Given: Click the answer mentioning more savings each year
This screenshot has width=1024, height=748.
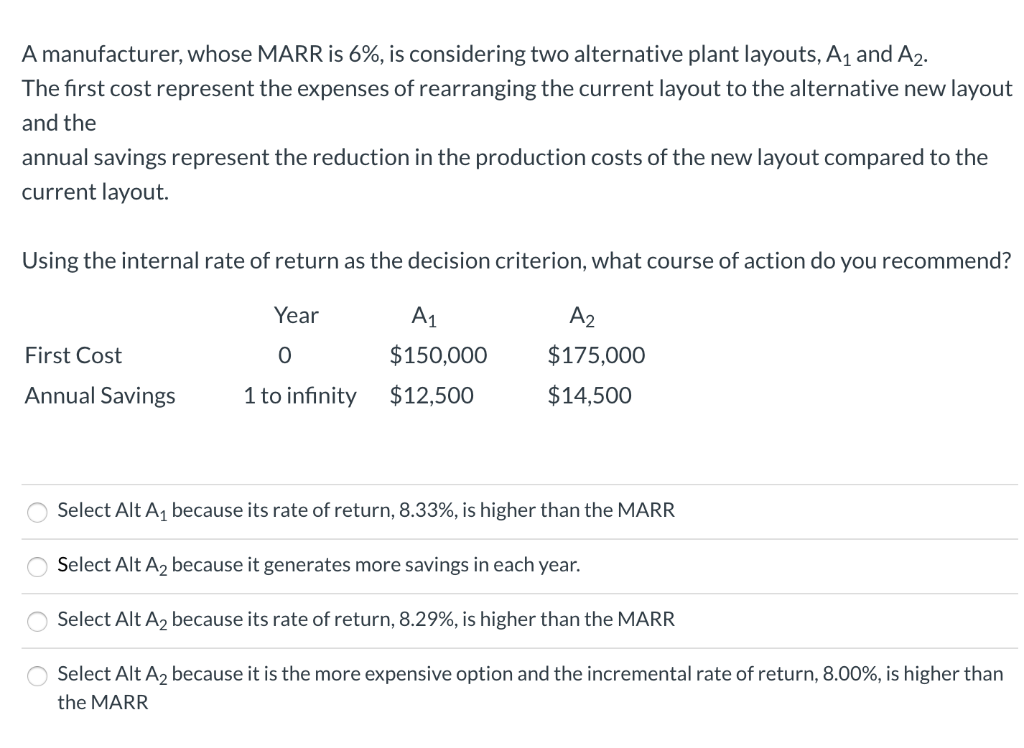Looking at the screenshot, I should pos(318,565).
